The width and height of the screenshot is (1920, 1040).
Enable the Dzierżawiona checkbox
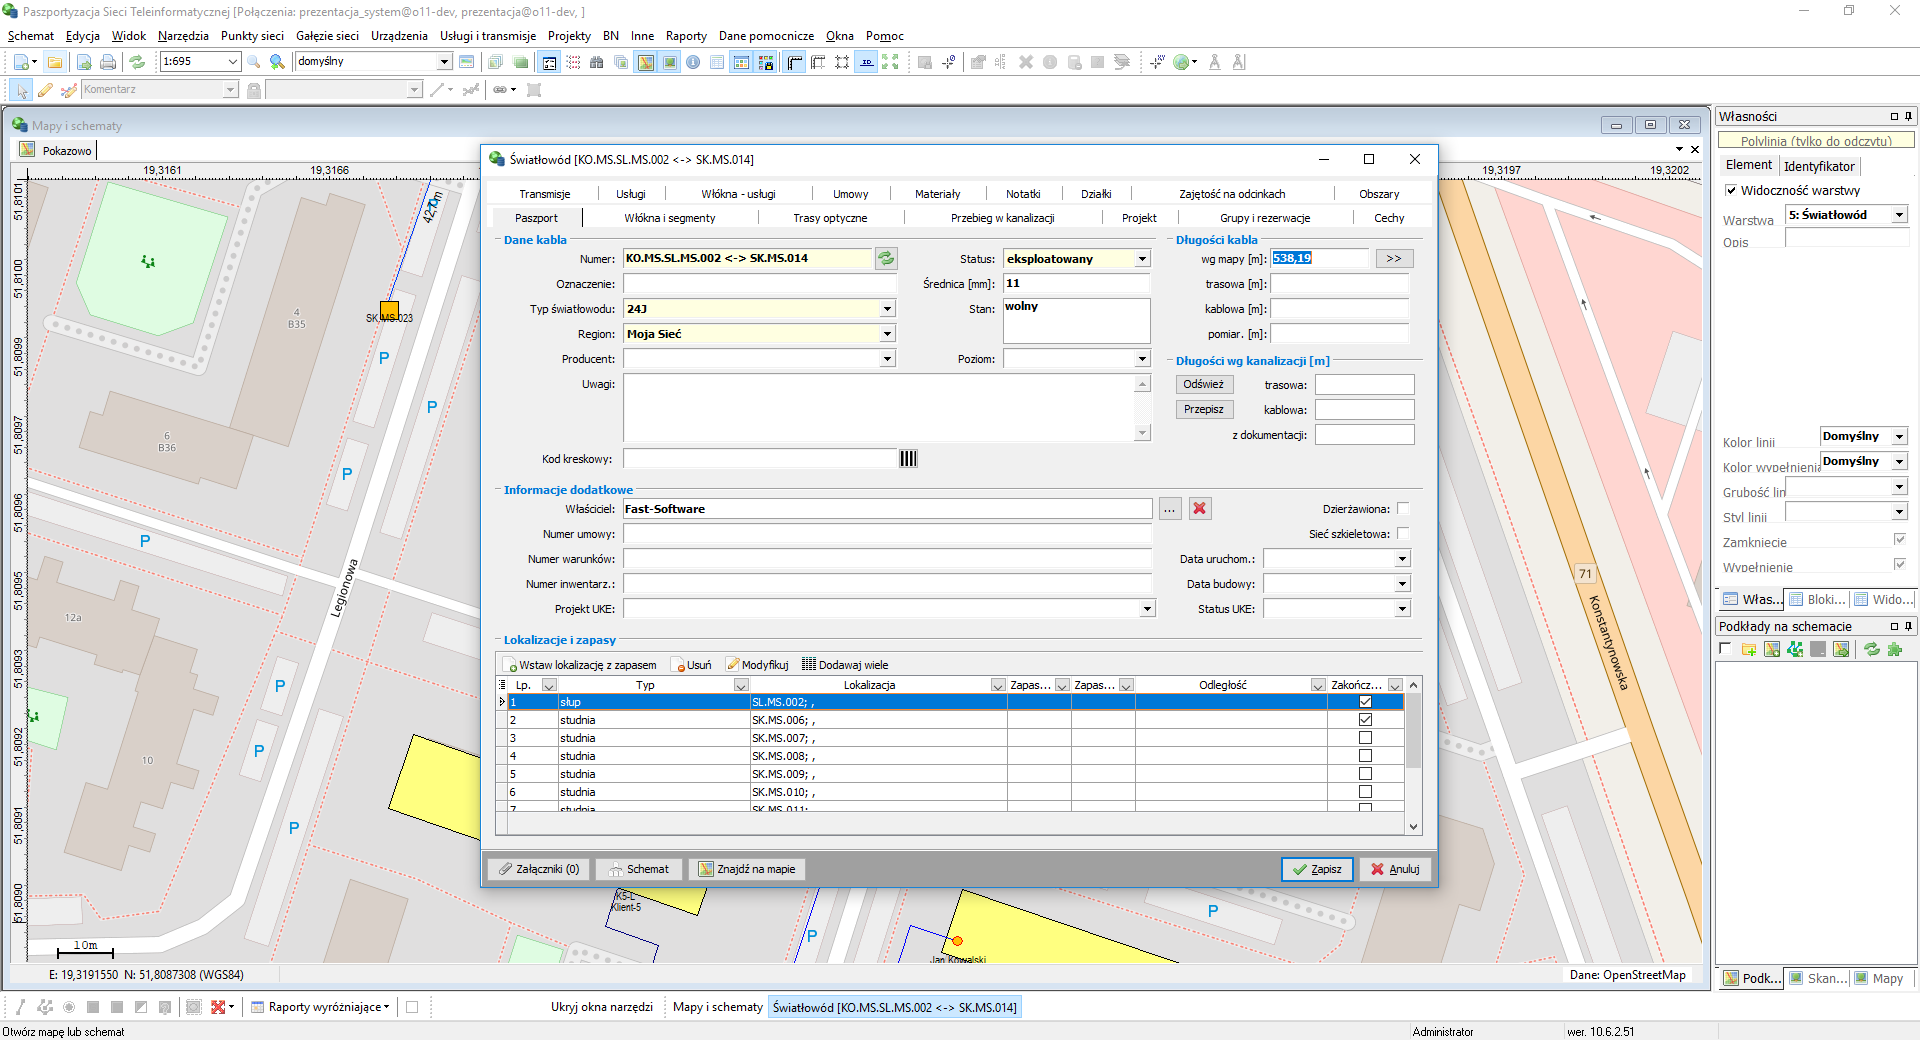pyautogui.click(x=1403, y=509)
